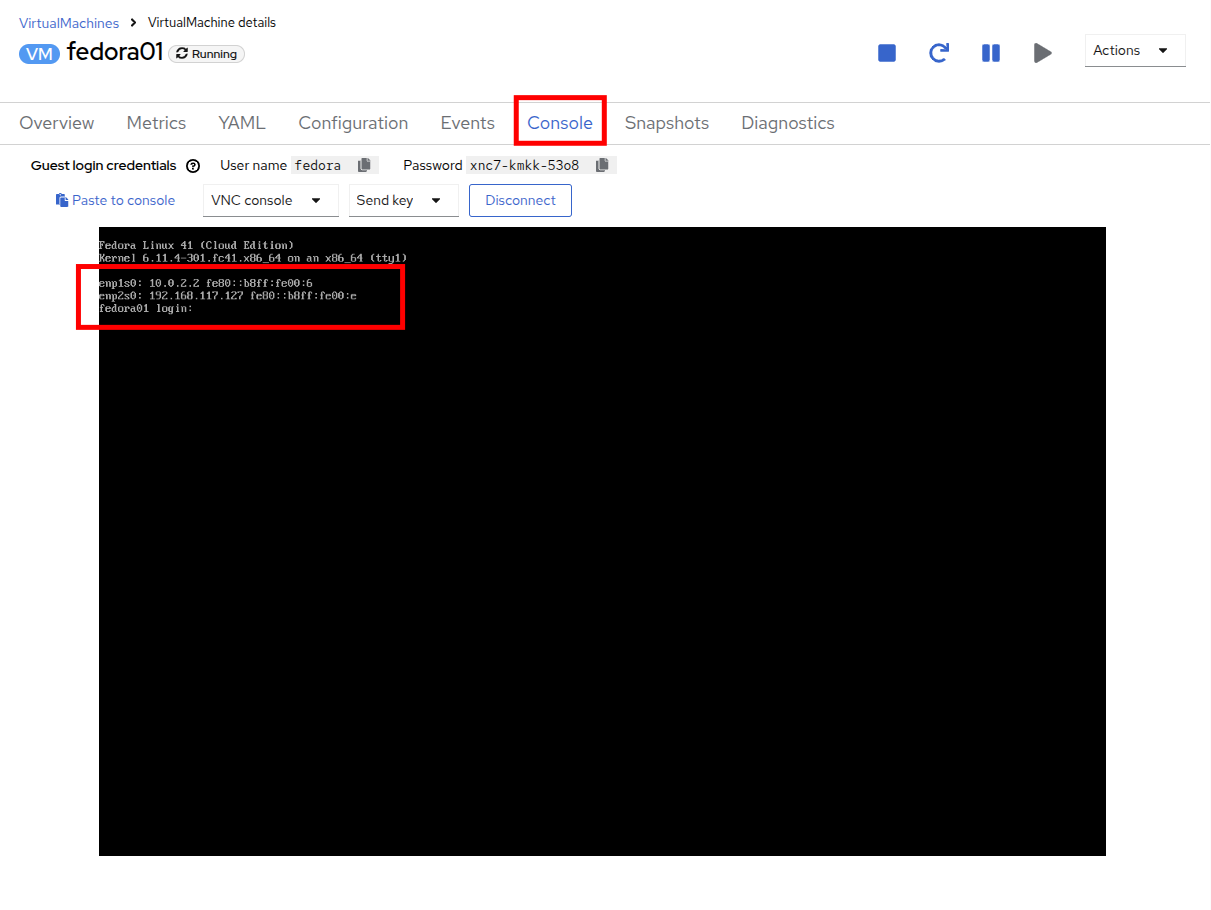
Task: Copy the guest password to clipboard
Action: click(x=602, y=165)
